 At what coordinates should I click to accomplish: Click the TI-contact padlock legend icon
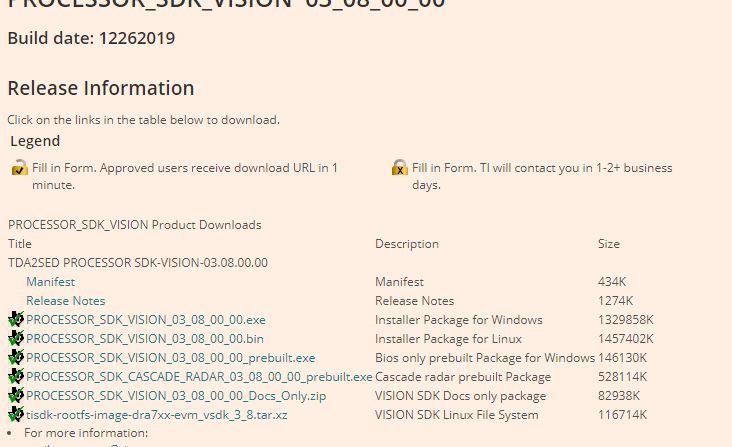[x=400, y=168]
